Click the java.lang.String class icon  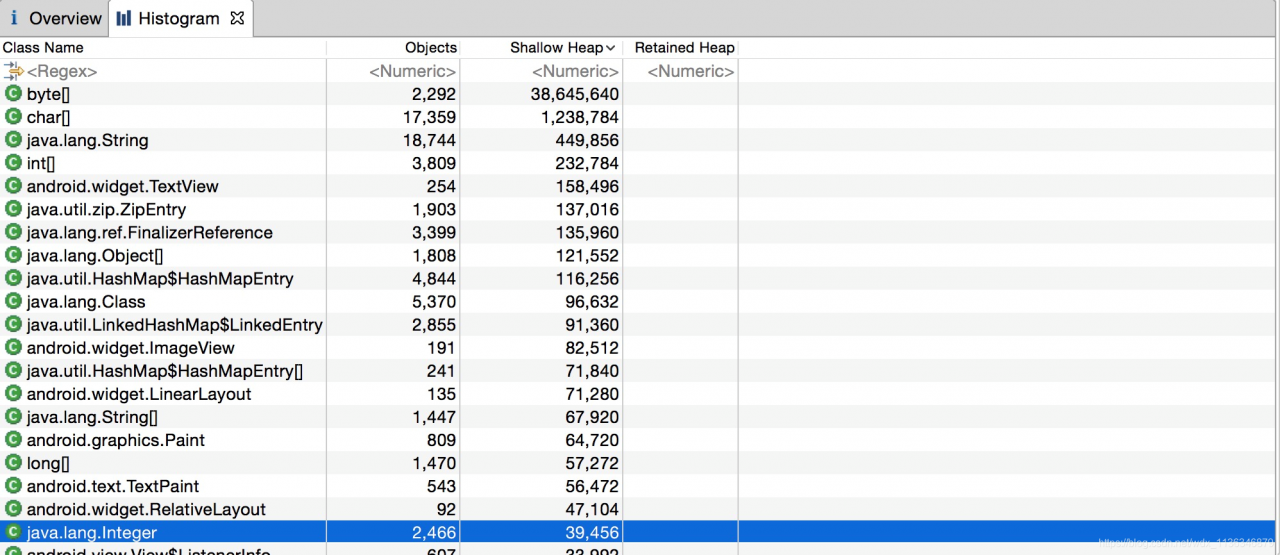pos(13,140)
